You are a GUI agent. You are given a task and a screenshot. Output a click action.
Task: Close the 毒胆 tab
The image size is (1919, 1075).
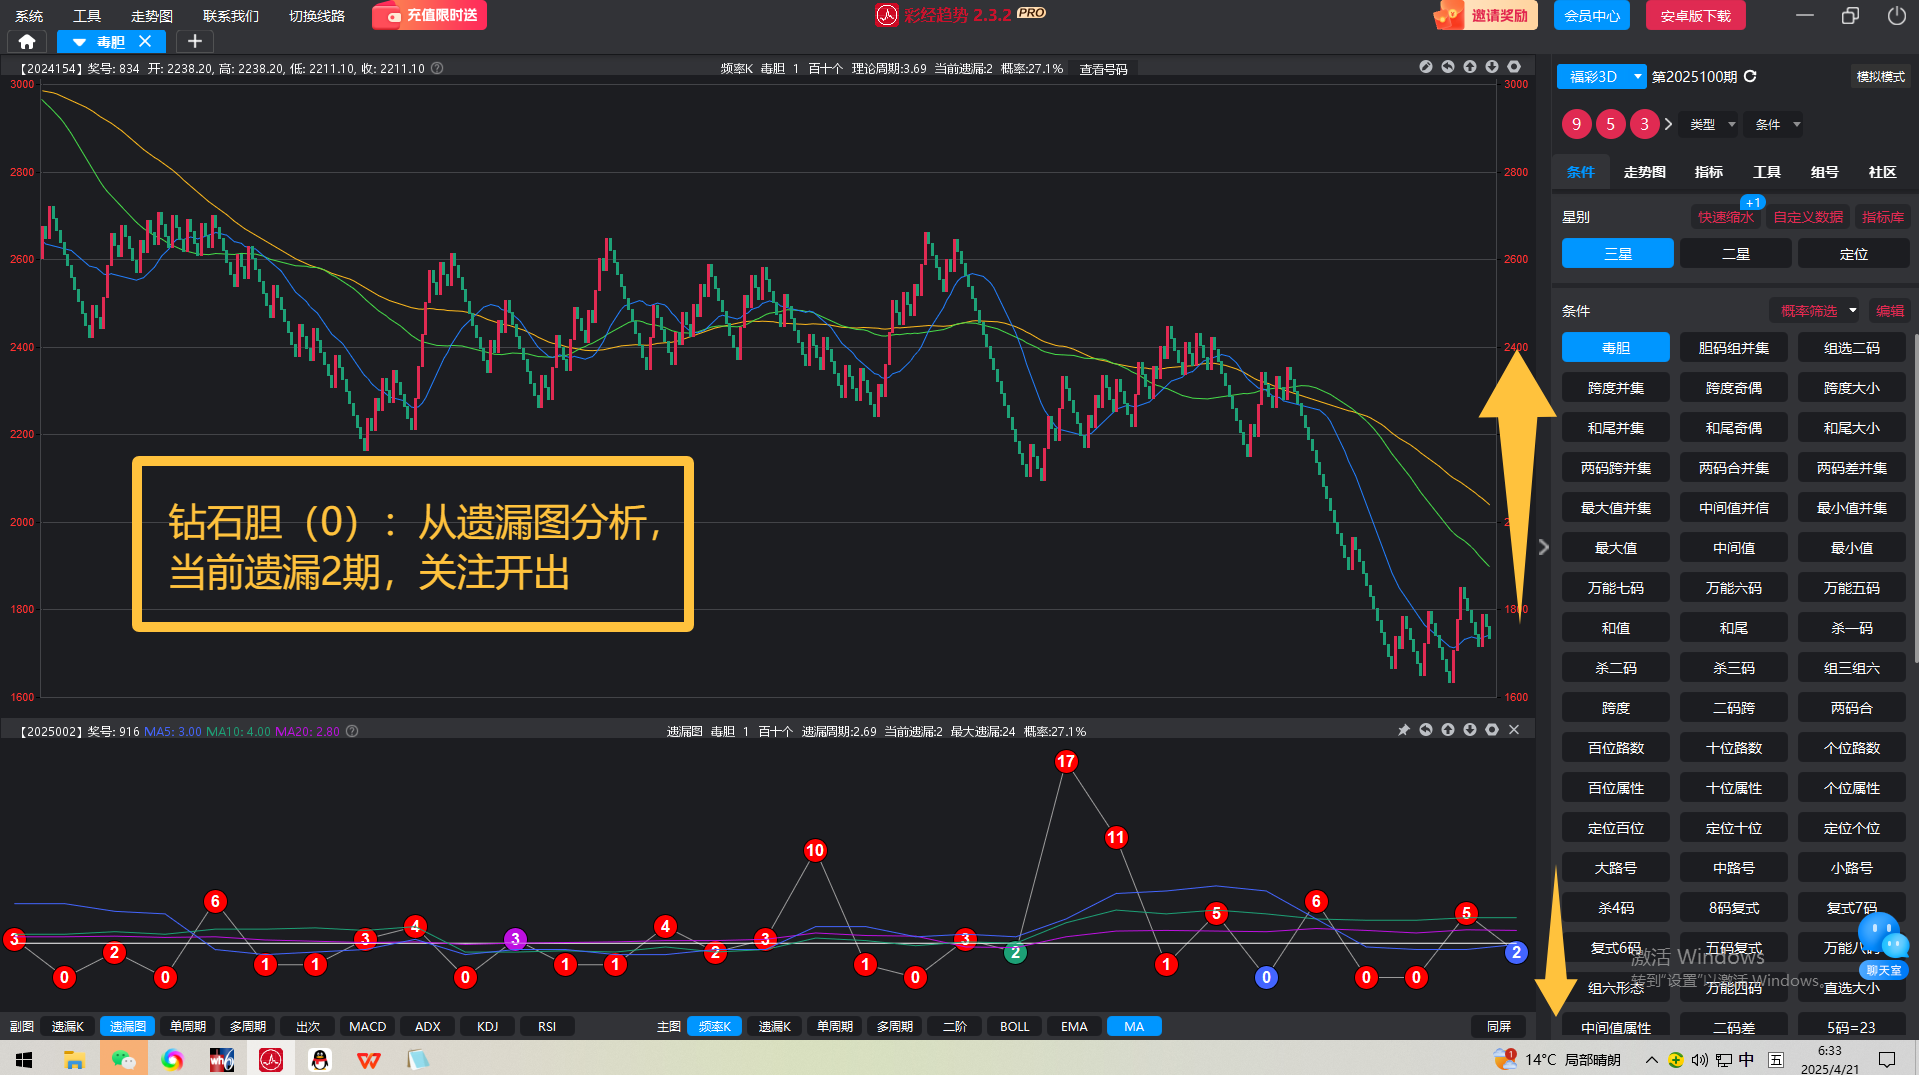(145, 41)
